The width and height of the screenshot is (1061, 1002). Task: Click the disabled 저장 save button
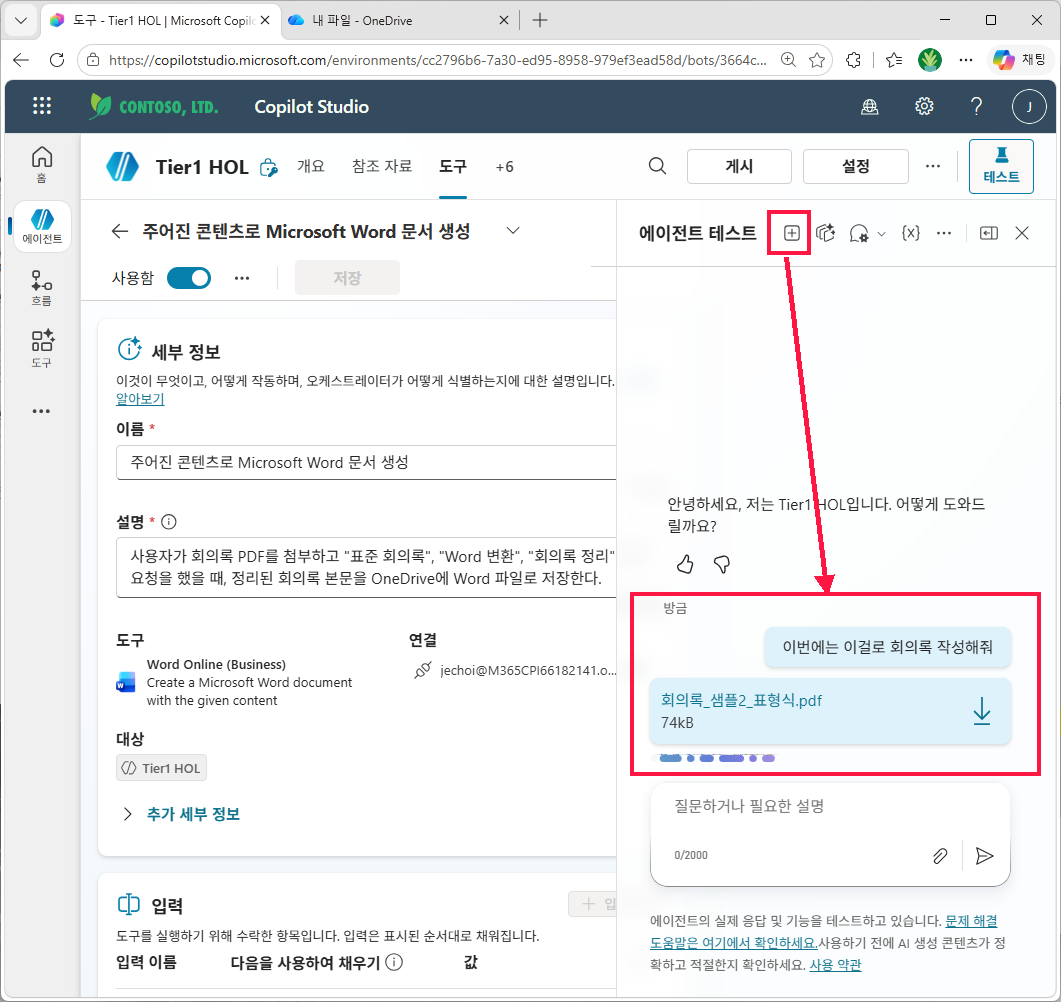(x=347, y=278)
